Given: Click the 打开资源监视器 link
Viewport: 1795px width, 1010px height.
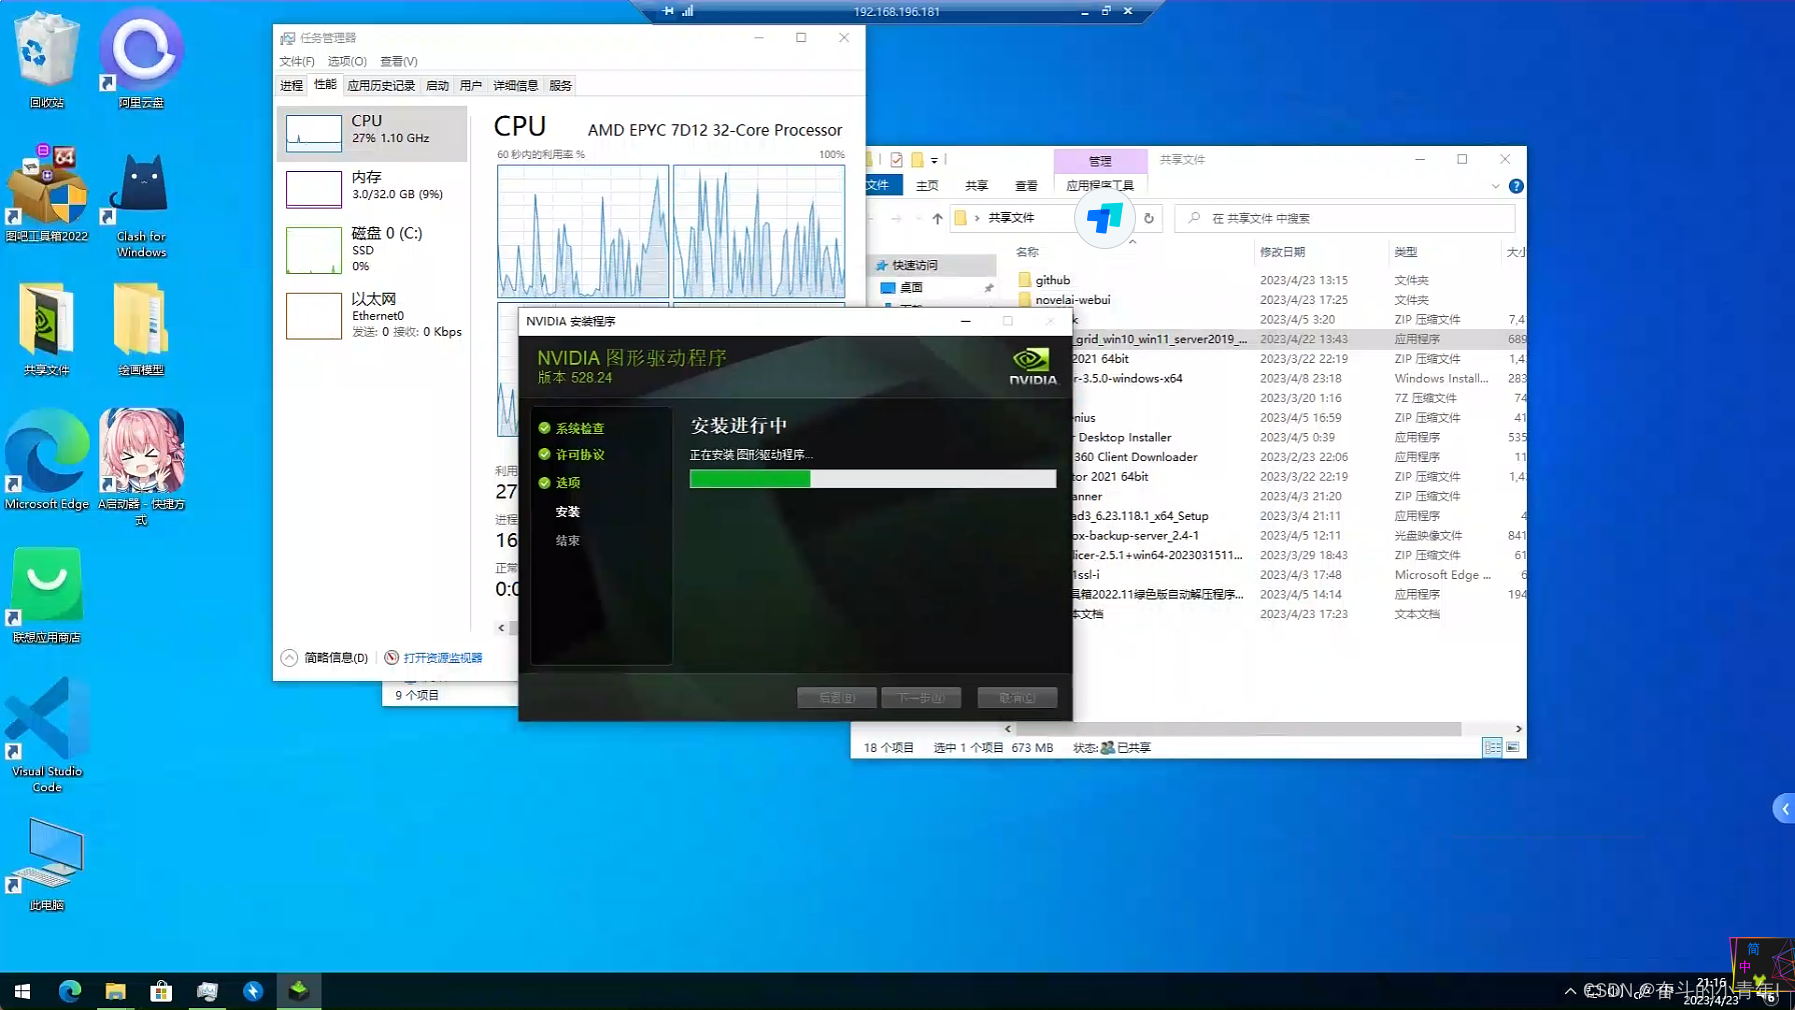Looking at the screenshot, I should coord(441,657).
